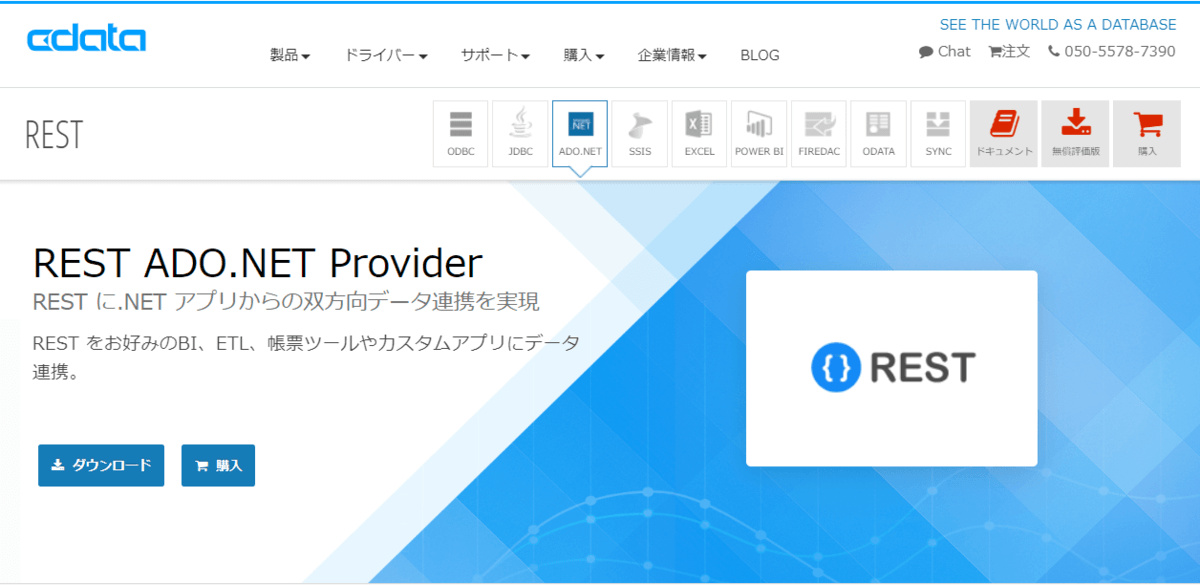The height and width of the screenshot is (585, 1200).
Task: Select the OData icon
Action: (879, 134)
